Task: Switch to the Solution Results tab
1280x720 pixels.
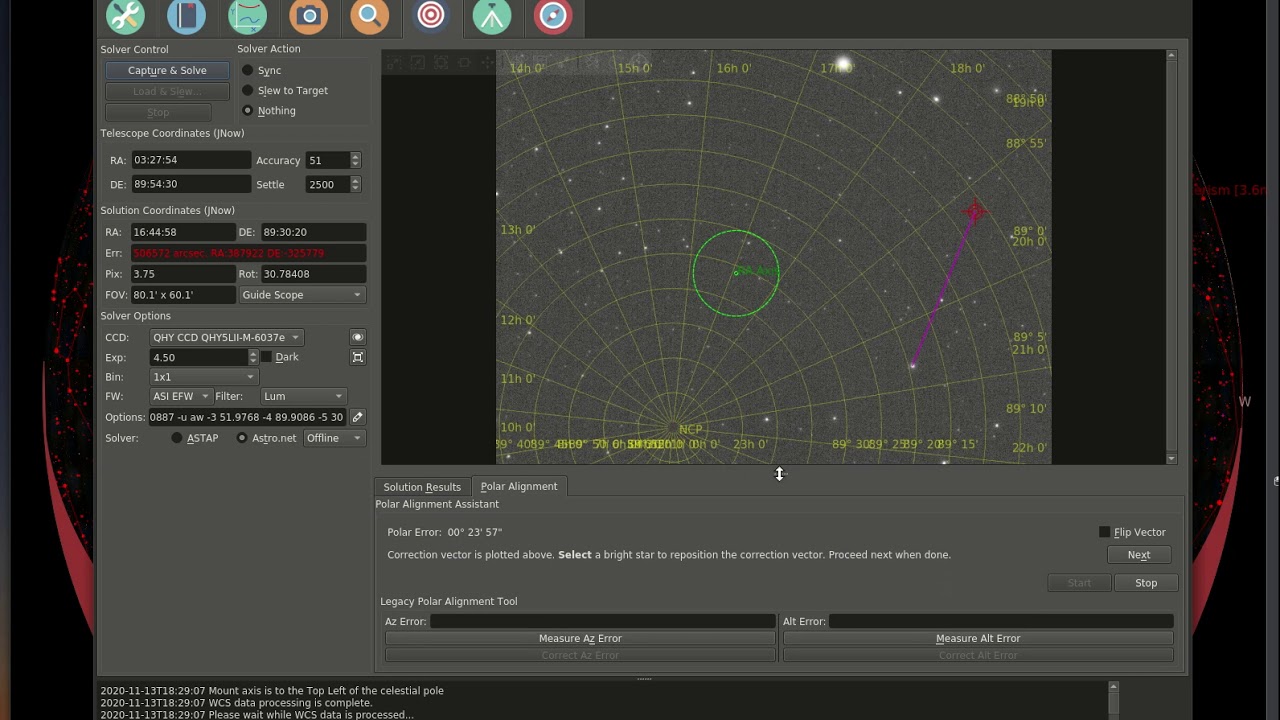Action: tap(422, 487)
